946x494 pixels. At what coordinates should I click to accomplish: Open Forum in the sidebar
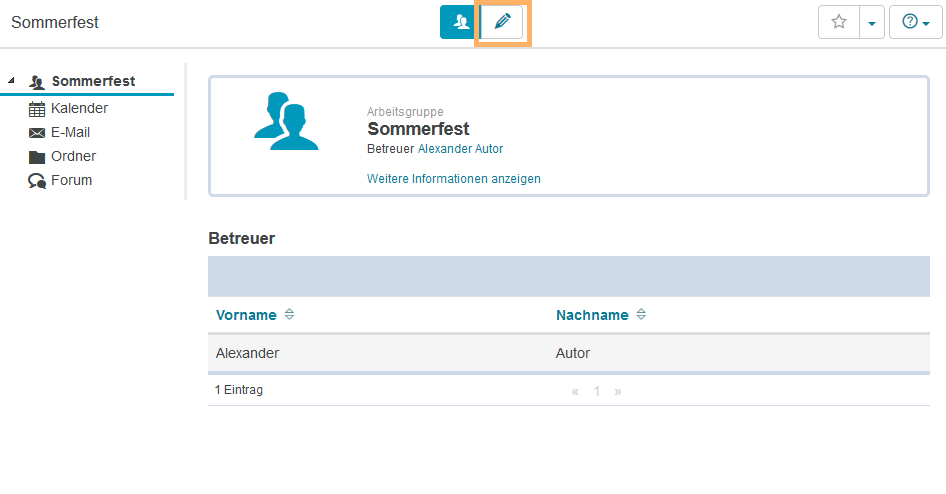71,180
